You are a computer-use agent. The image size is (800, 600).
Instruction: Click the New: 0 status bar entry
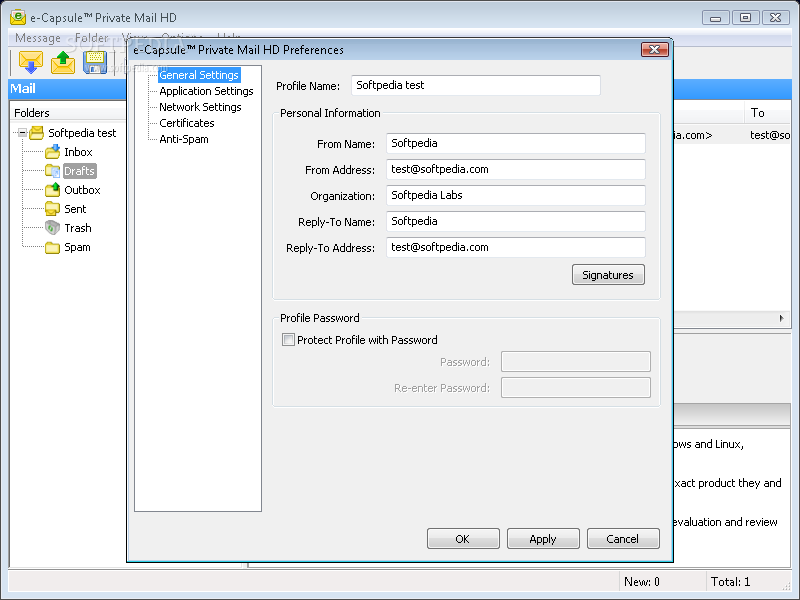click(642, 582)
